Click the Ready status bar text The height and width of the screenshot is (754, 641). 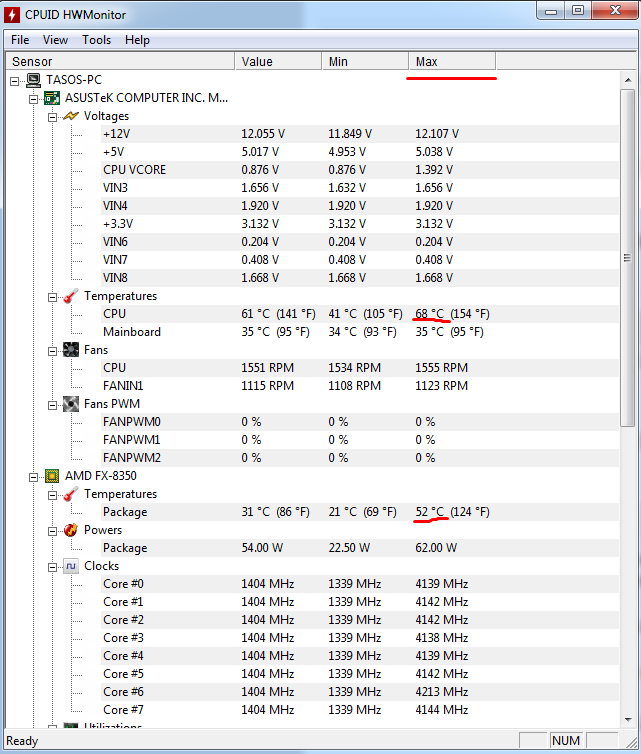point(22,741)
